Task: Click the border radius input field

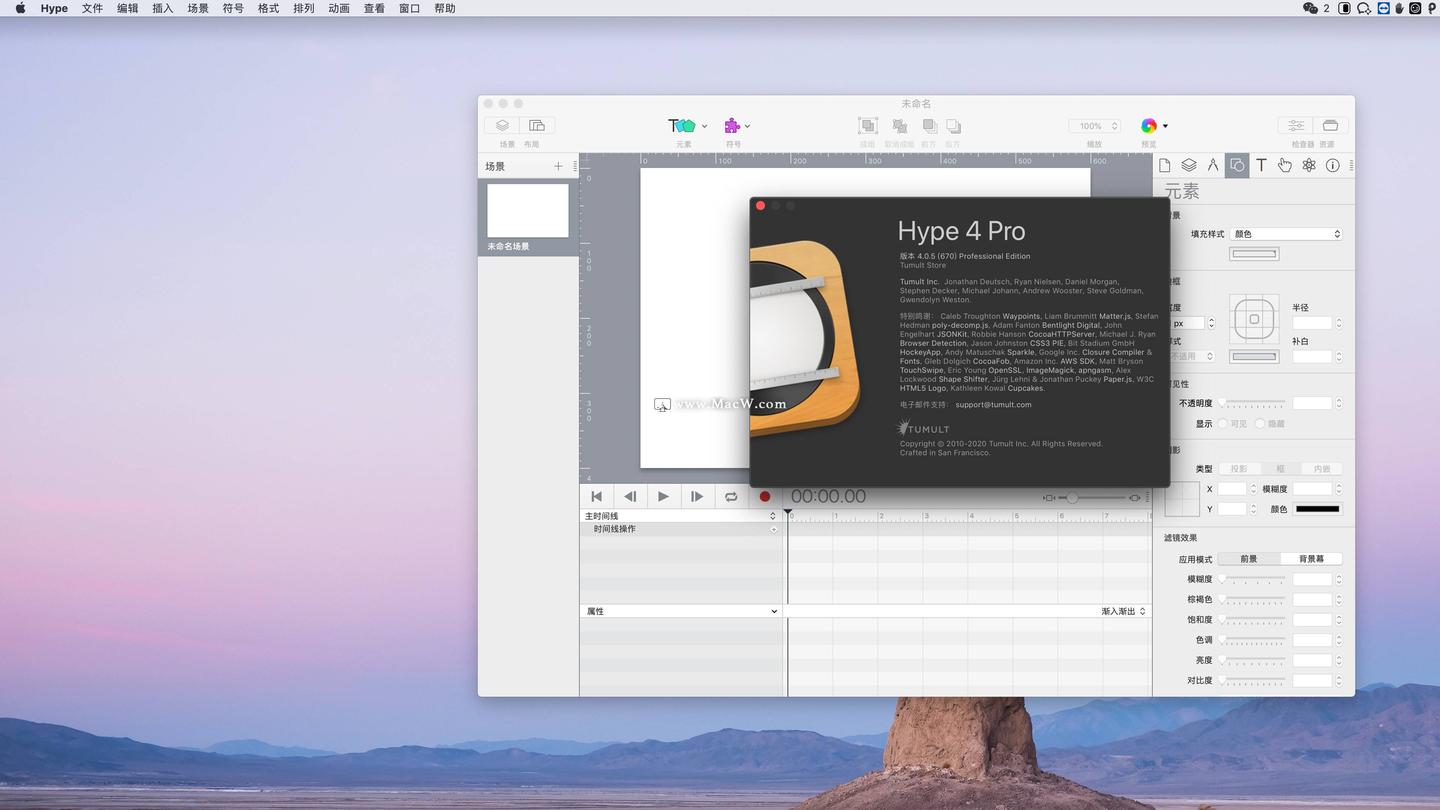Action: pyautogui.click(x=1312, y=323)
